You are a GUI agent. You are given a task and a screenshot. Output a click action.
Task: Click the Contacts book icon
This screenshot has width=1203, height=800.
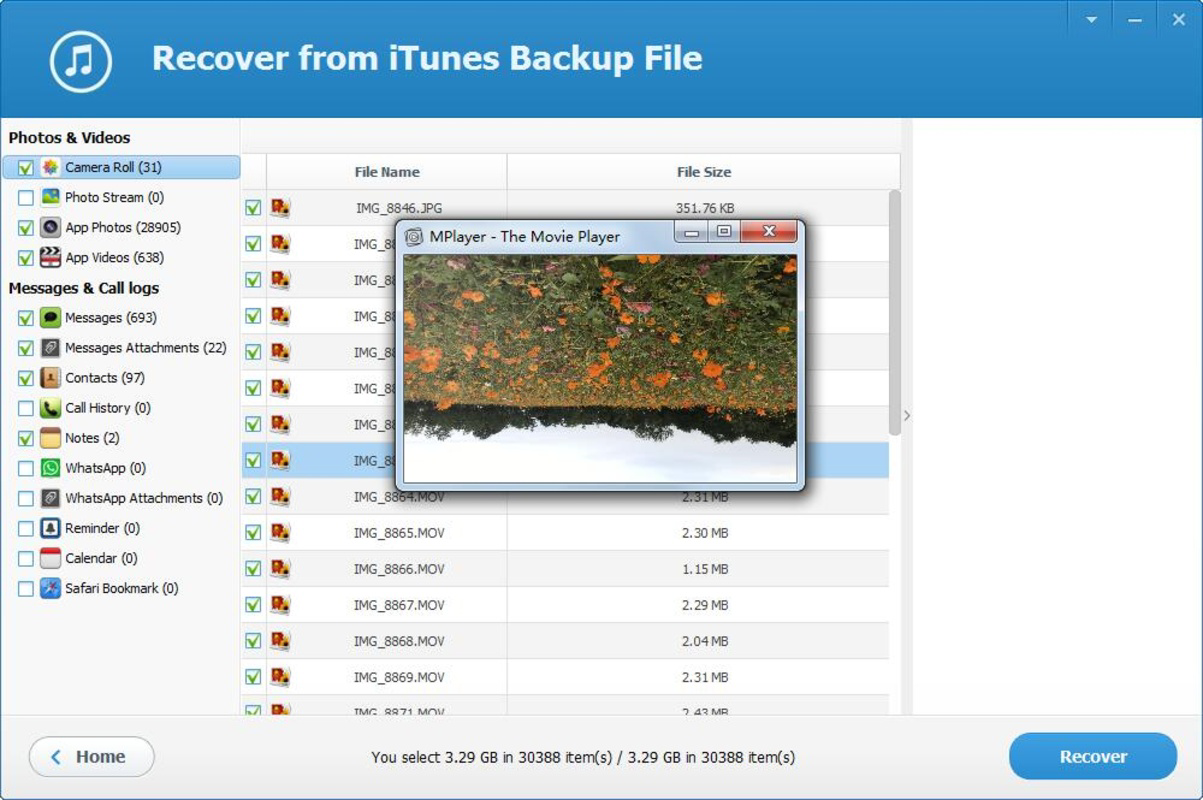(x=50, y=378)
